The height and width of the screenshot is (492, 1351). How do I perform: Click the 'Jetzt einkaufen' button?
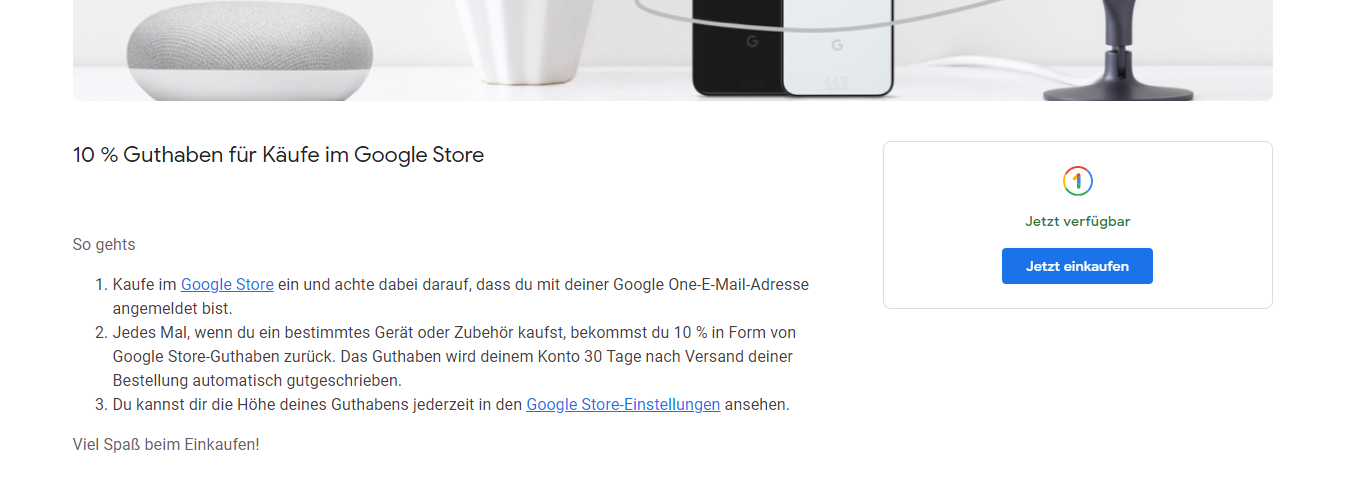pyautogui.click(x=1077, y=266)
